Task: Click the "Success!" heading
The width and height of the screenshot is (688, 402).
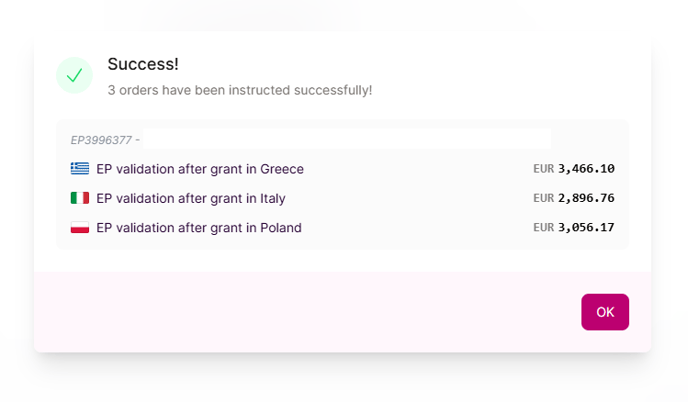Action: tap(143, 64)
